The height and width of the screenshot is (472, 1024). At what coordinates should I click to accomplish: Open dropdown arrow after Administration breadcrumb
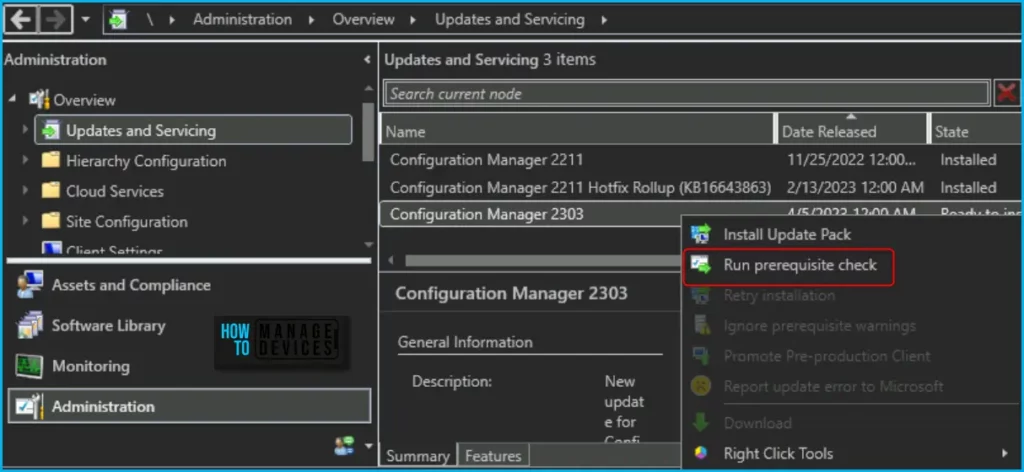coord(312,20)
